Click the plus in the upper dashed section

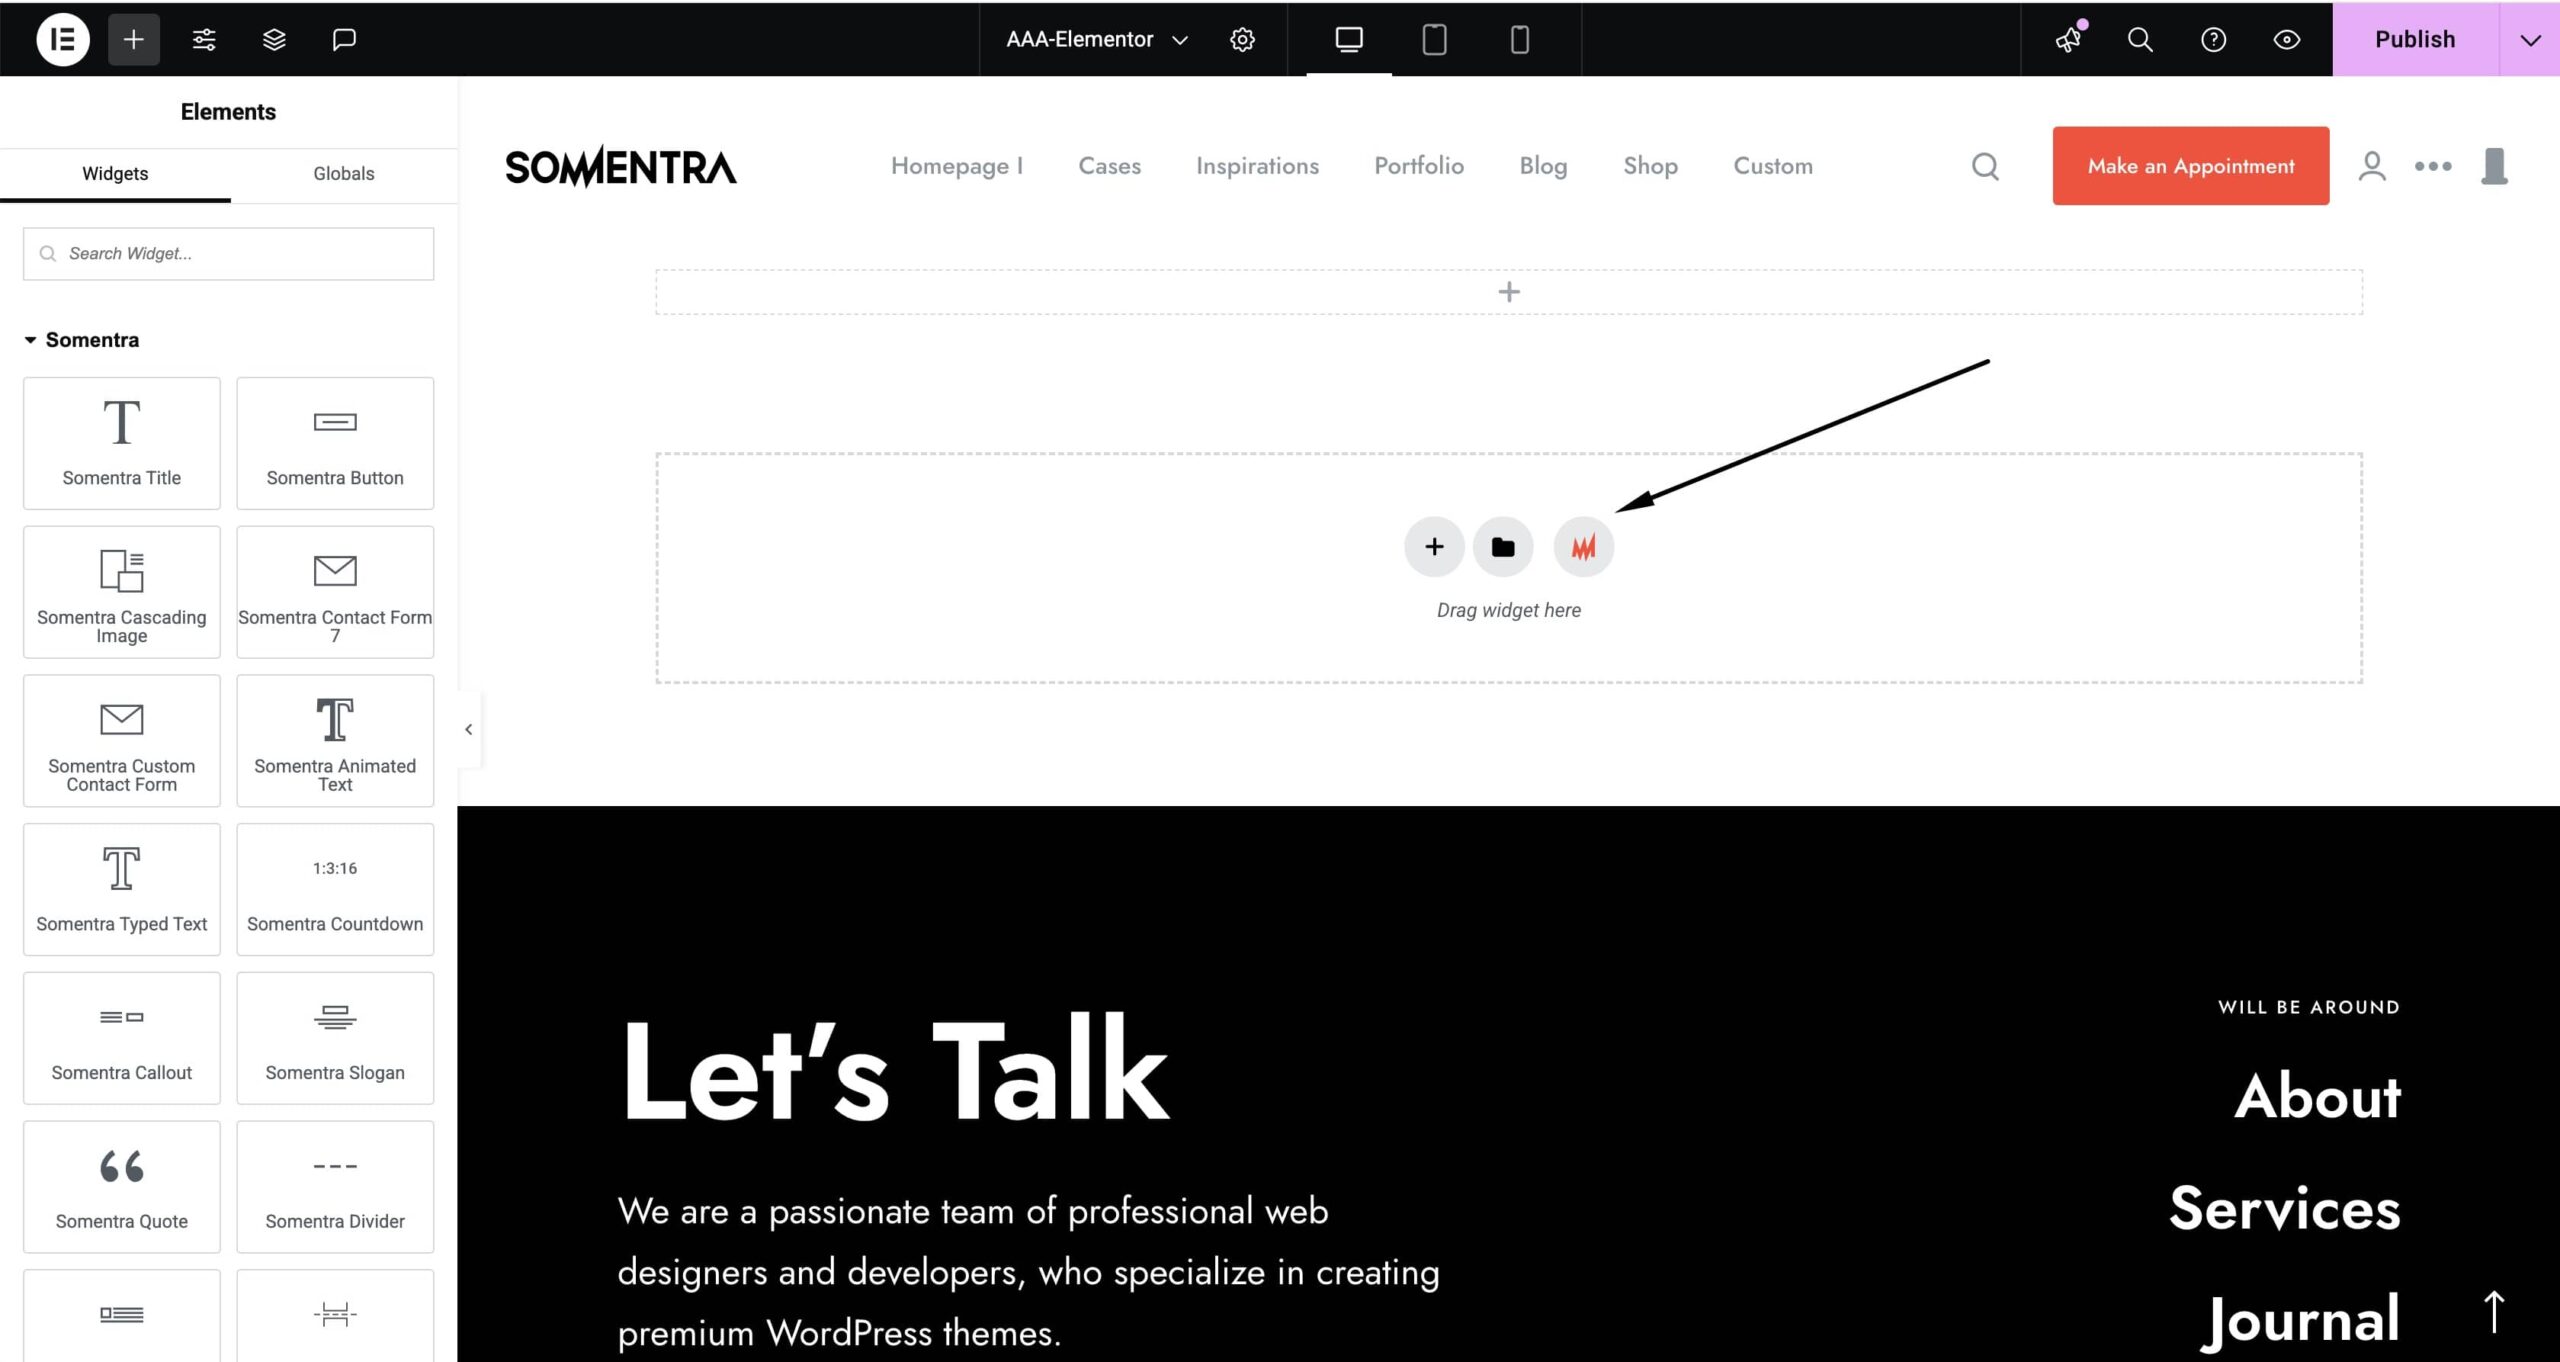1509,292
